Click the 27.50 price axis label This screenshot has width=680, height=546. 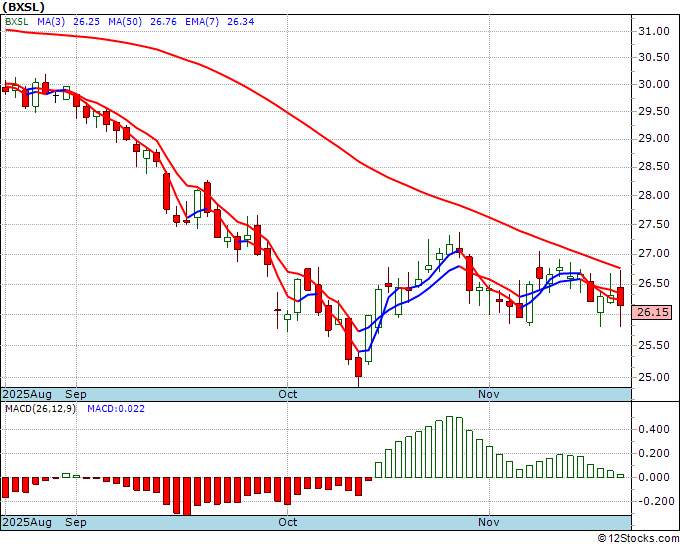click(x=654, y=224)
